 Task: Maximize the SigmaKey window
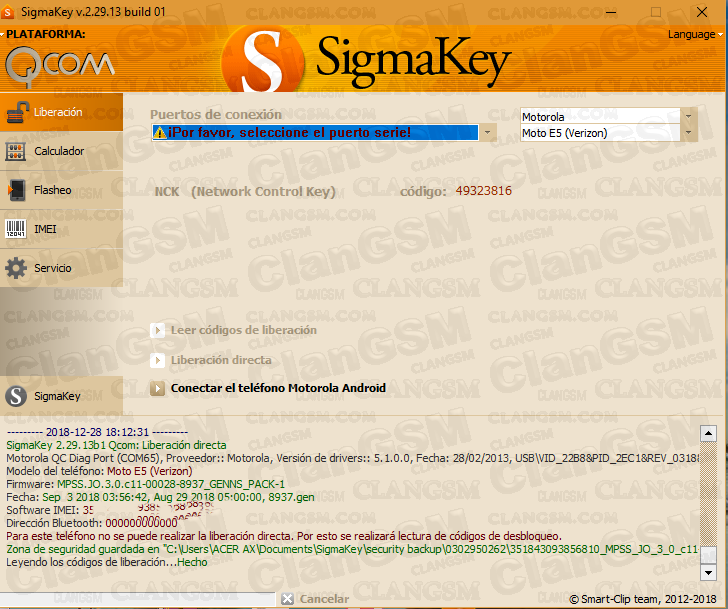pos(656,12)
